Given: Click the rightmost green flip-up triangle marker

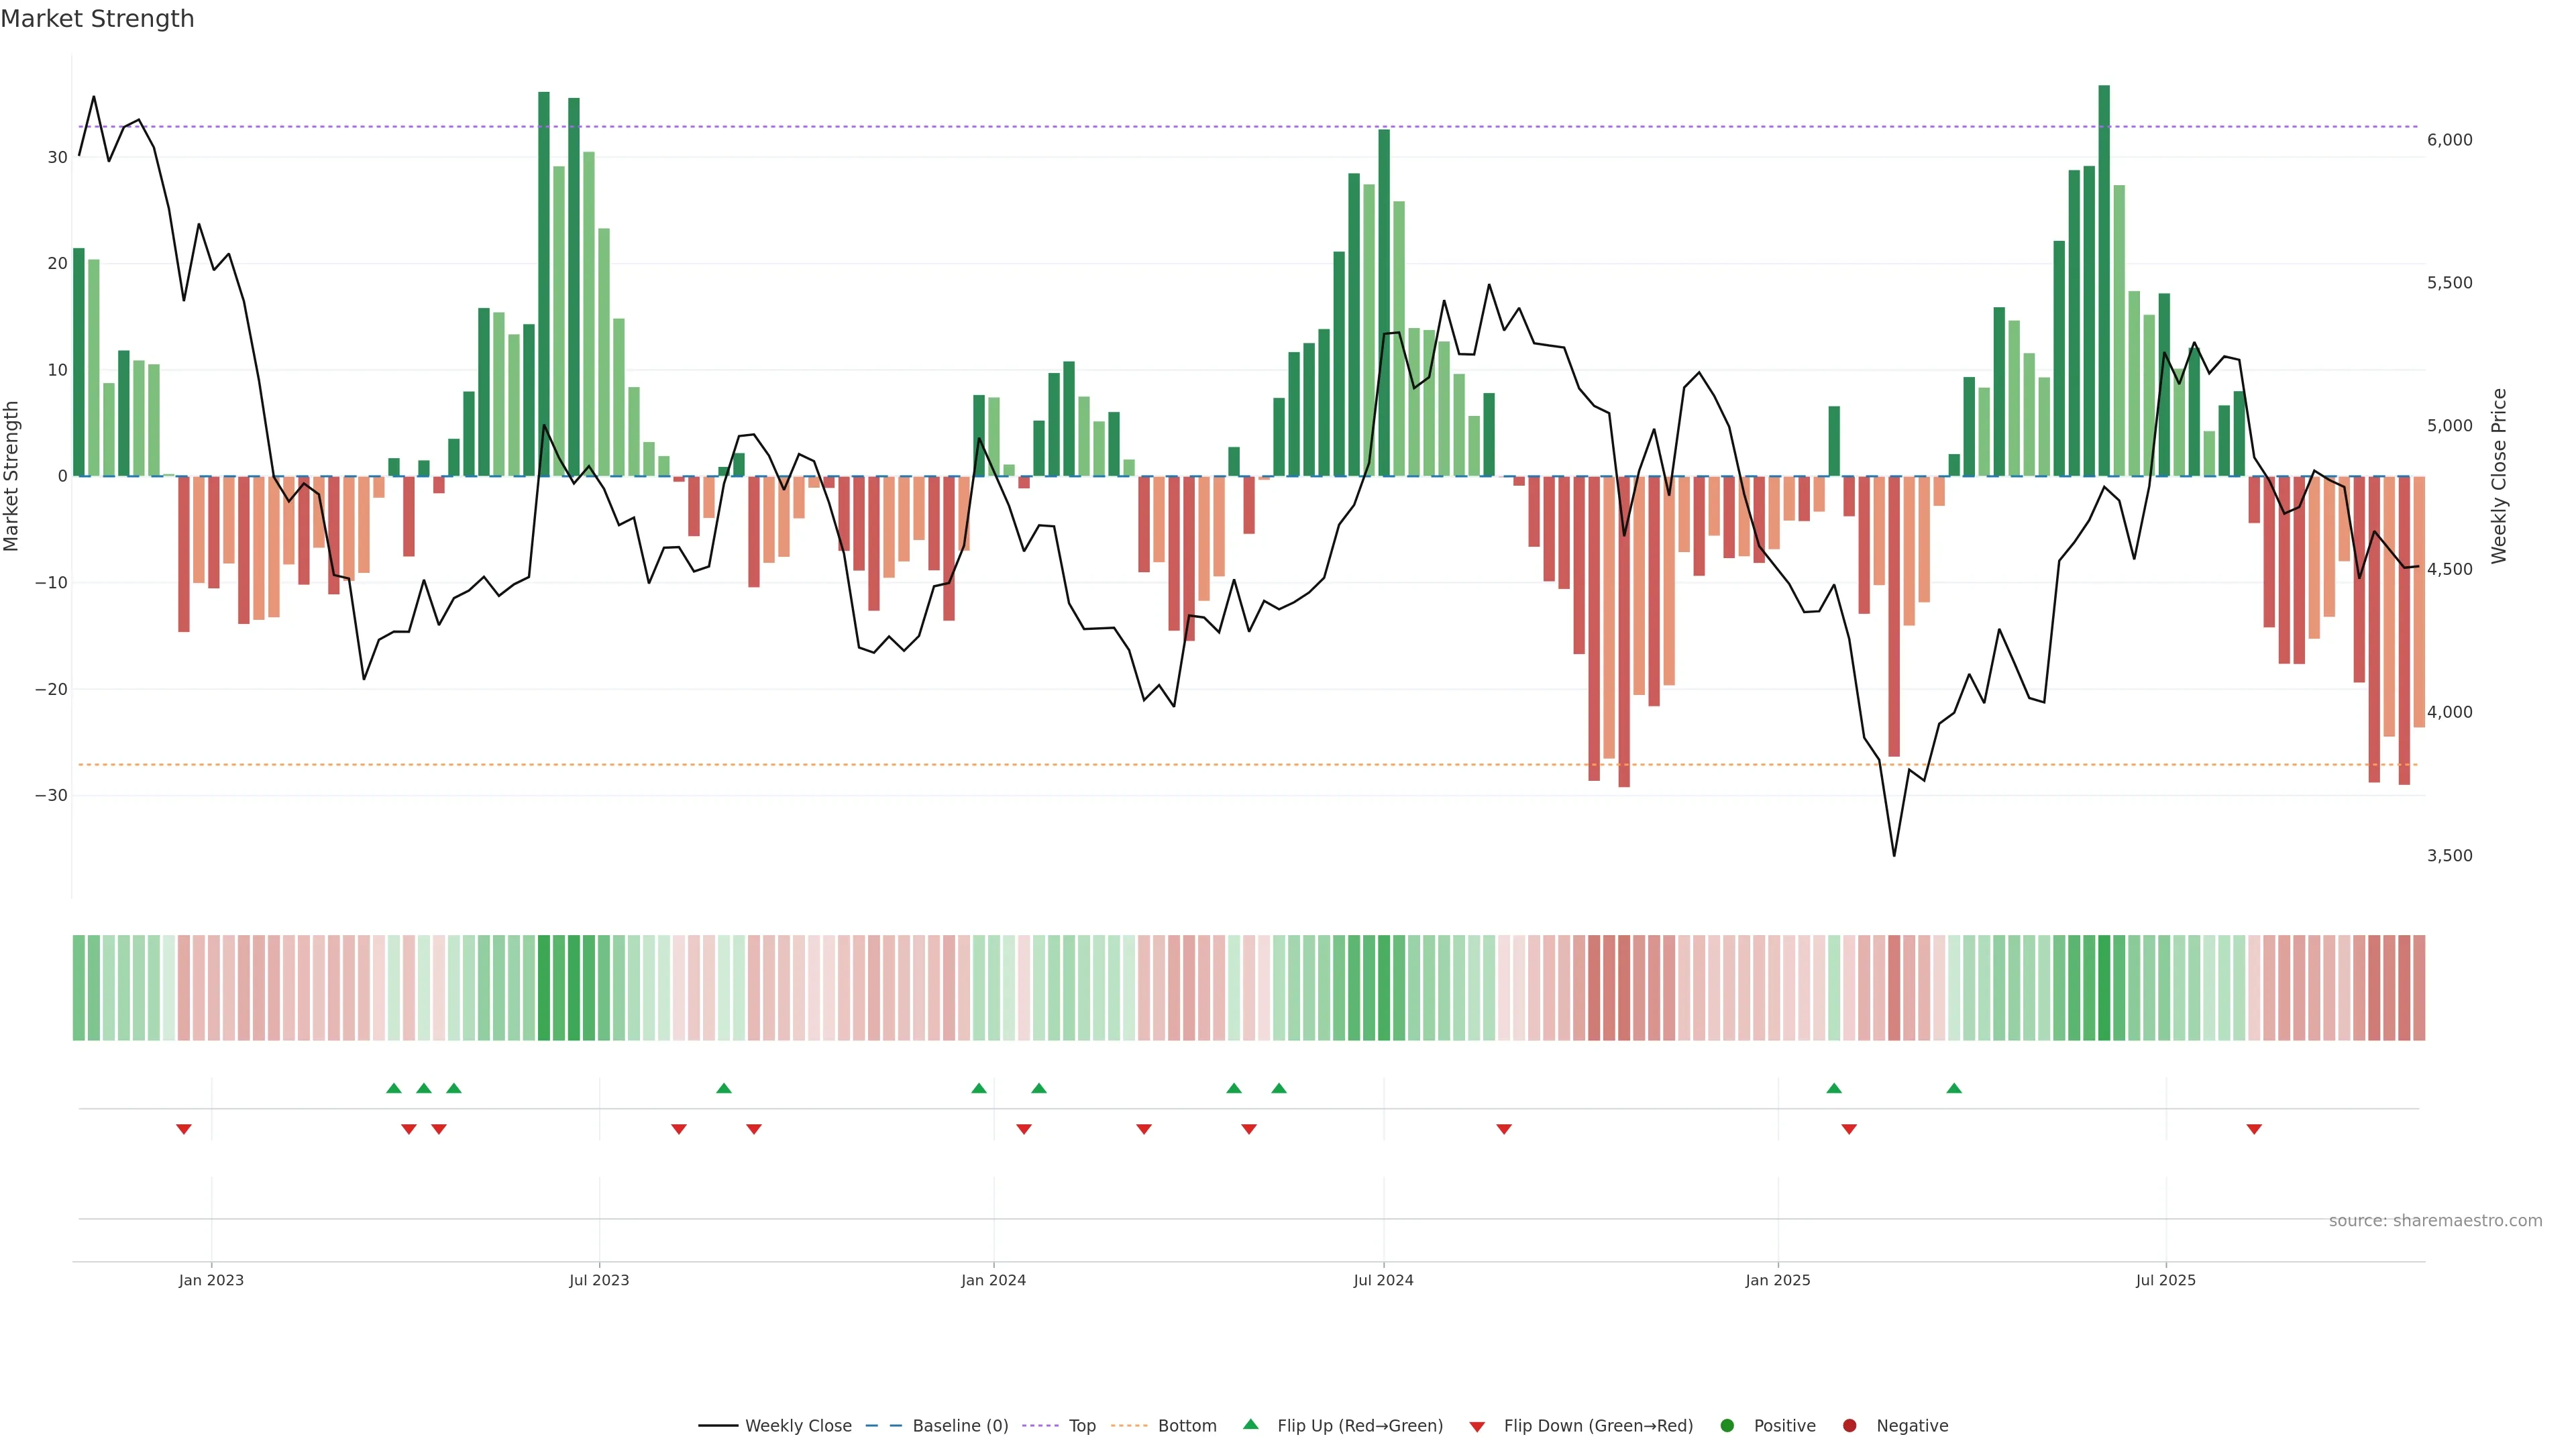Looking at the screenshot, I should click(1954, 1088).
